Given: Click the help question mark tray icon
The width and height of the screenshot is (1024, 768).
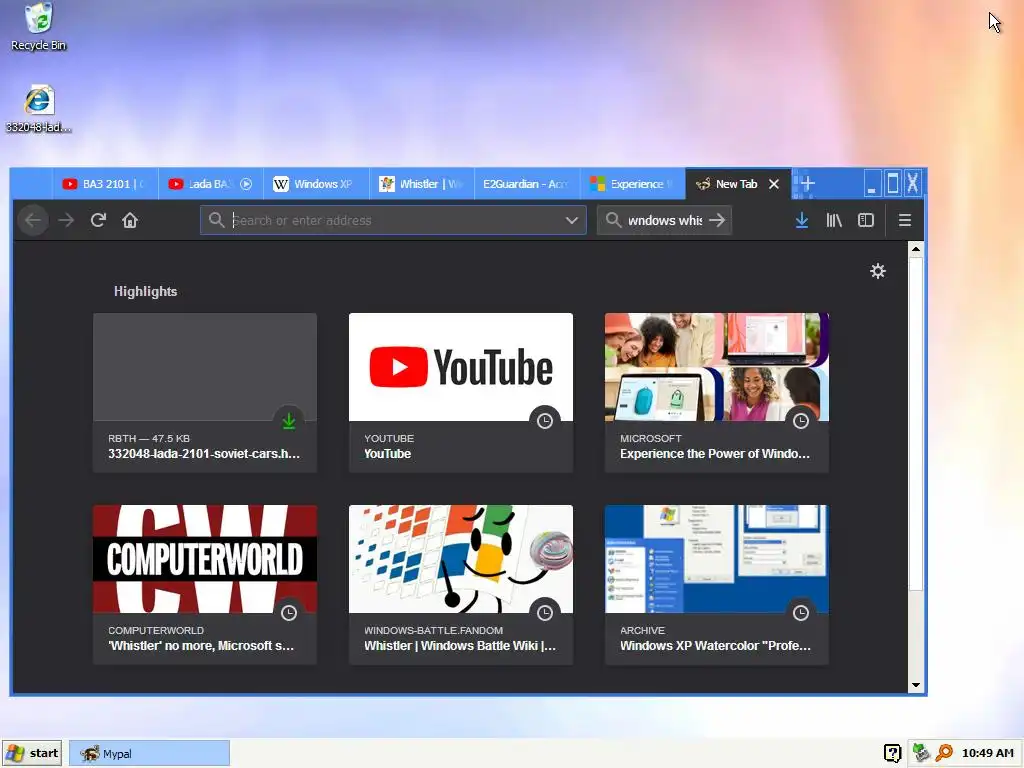Looking at the screenshot, I should coord(892,753).
